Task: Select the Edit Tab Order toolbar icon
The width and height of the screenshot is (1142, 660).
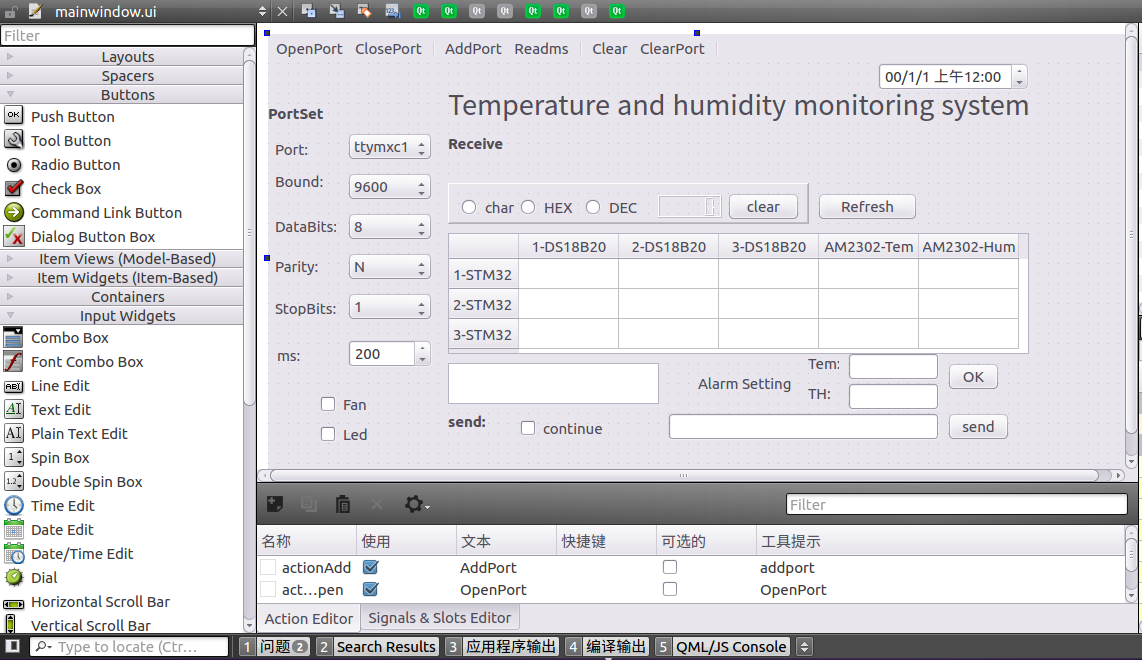Action: coord(393,11)
